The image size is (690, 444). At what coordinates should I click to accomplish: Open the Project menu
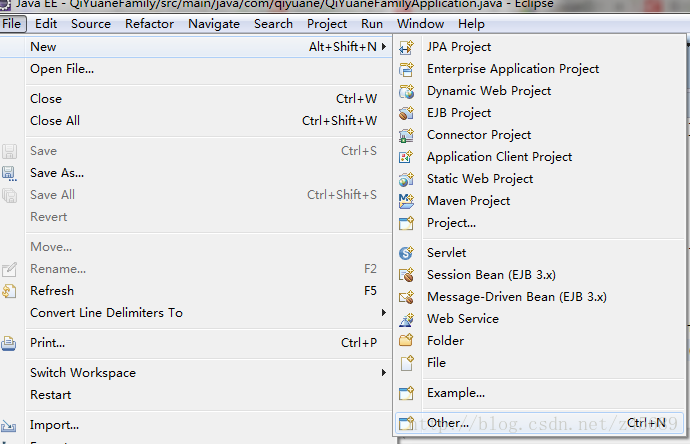point(327,24)
